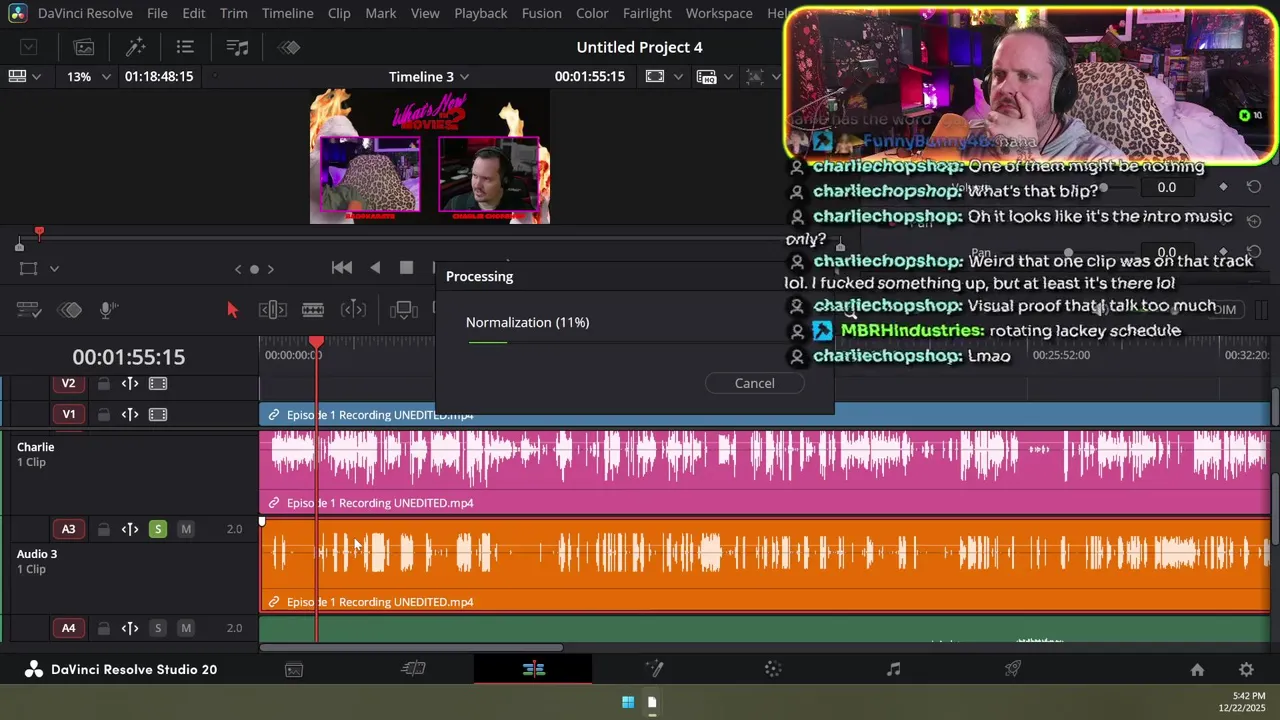Open the Fairlight menu

(x=647, y=13)
